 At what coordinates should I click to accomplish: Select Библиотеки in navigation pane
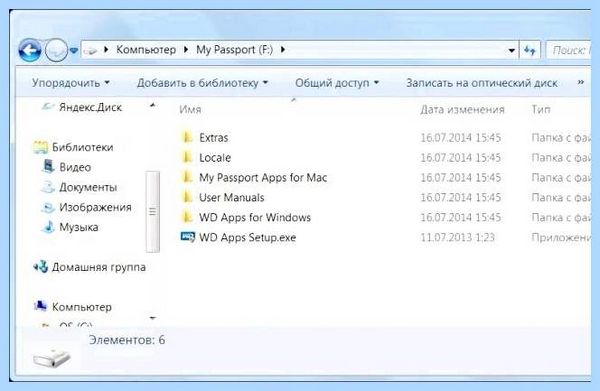82,147
